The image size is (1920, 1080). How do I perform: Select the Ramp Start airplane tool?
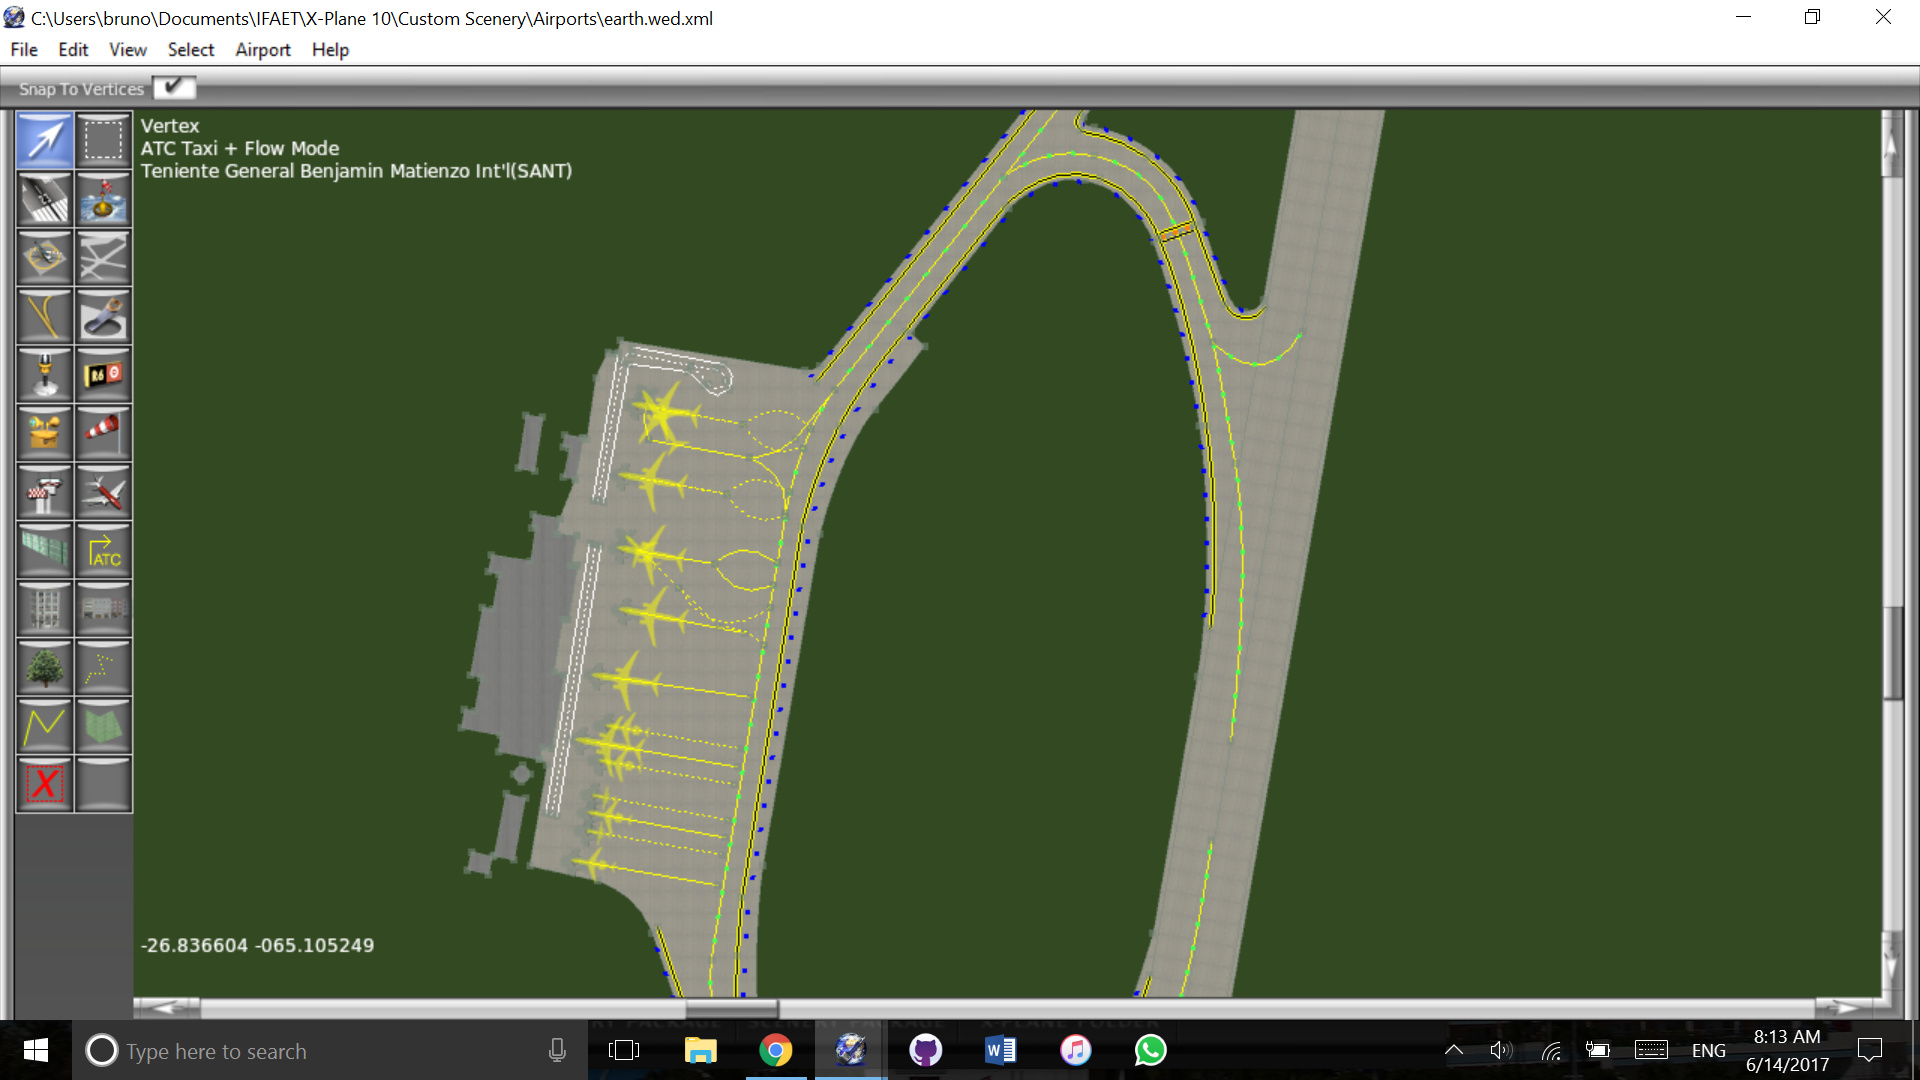tap(103, 492)
